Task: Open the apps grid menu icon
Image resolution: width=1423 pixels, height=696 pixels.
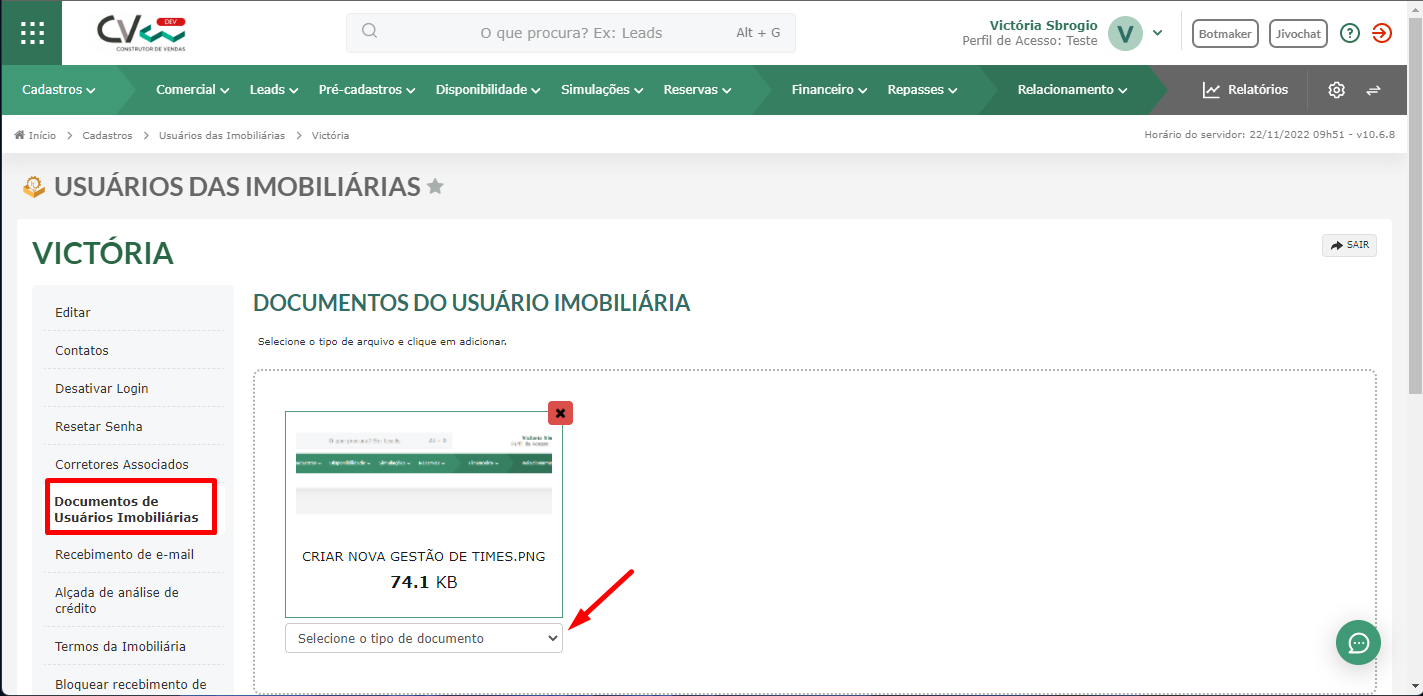Action: (32, 33)
